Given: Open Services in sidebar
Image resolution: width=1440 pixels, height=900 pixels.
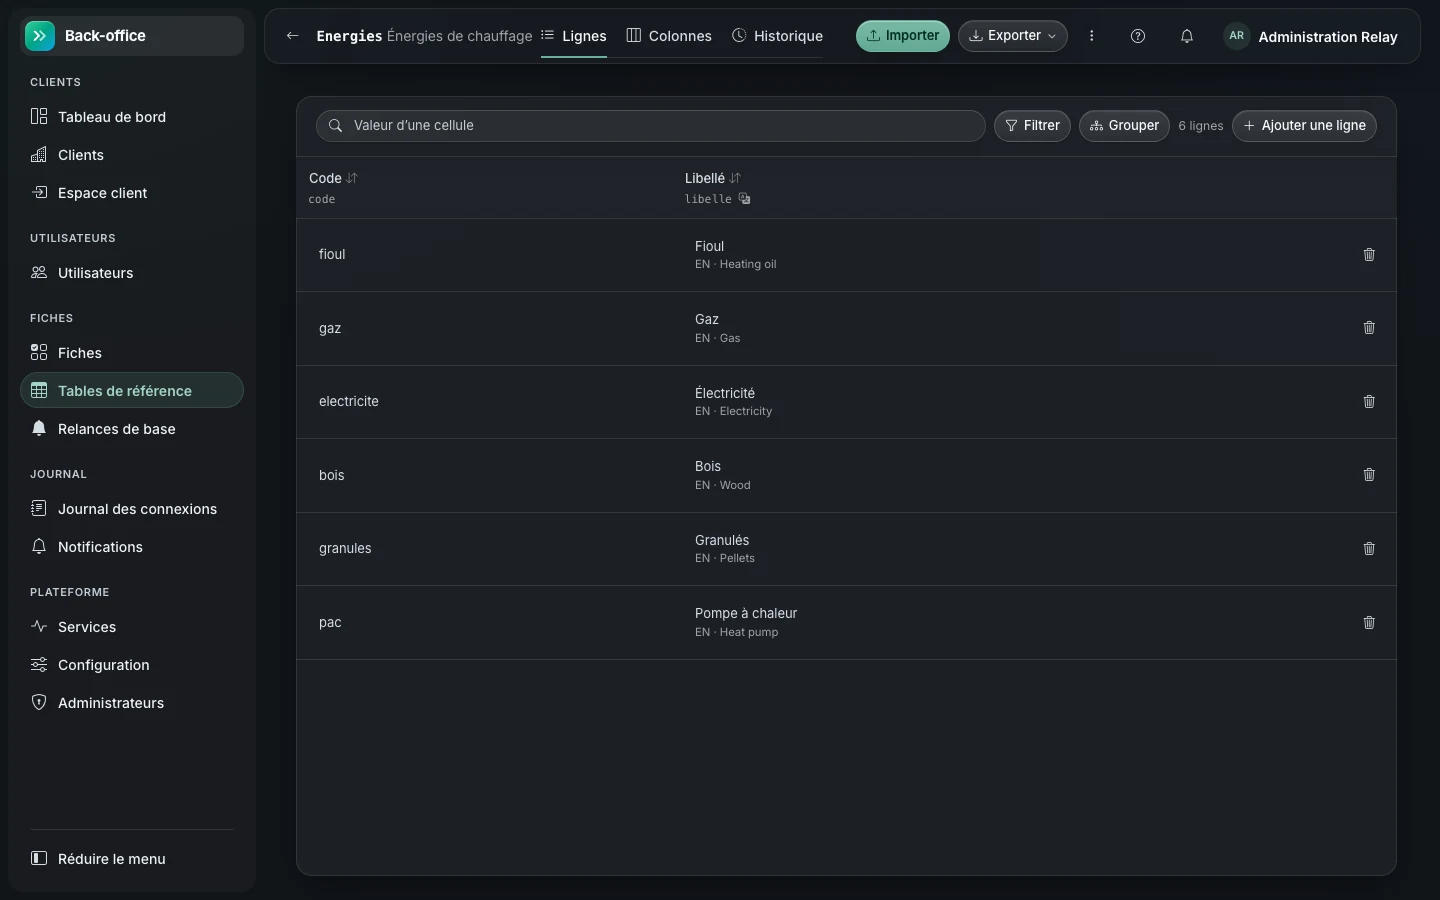Looking at the screenshot, I should (x=132, y=627).
